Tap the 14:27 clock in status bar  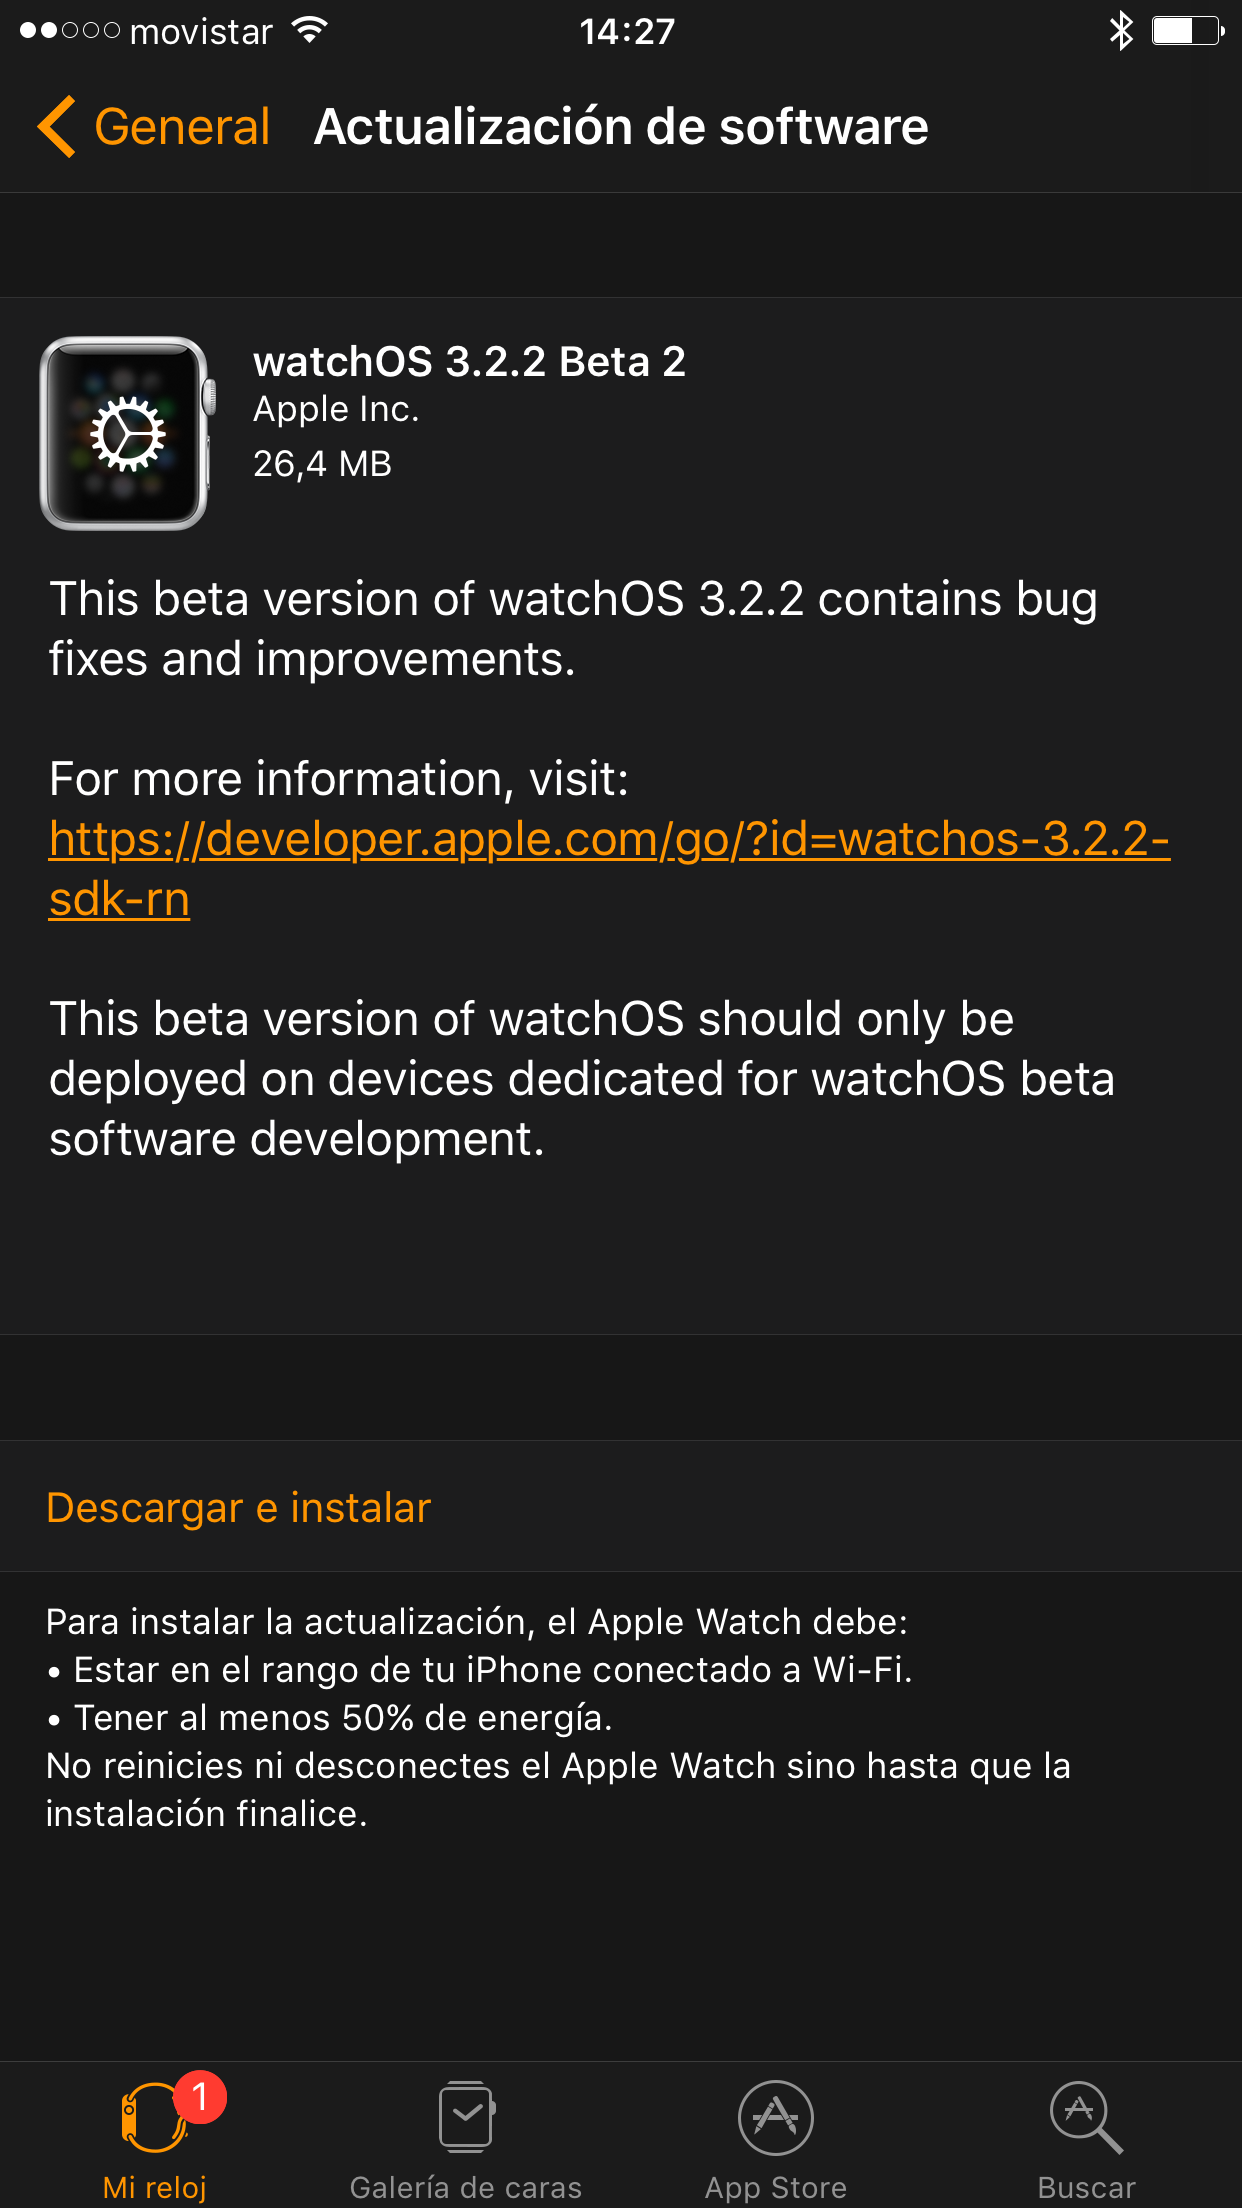(627, 32)
